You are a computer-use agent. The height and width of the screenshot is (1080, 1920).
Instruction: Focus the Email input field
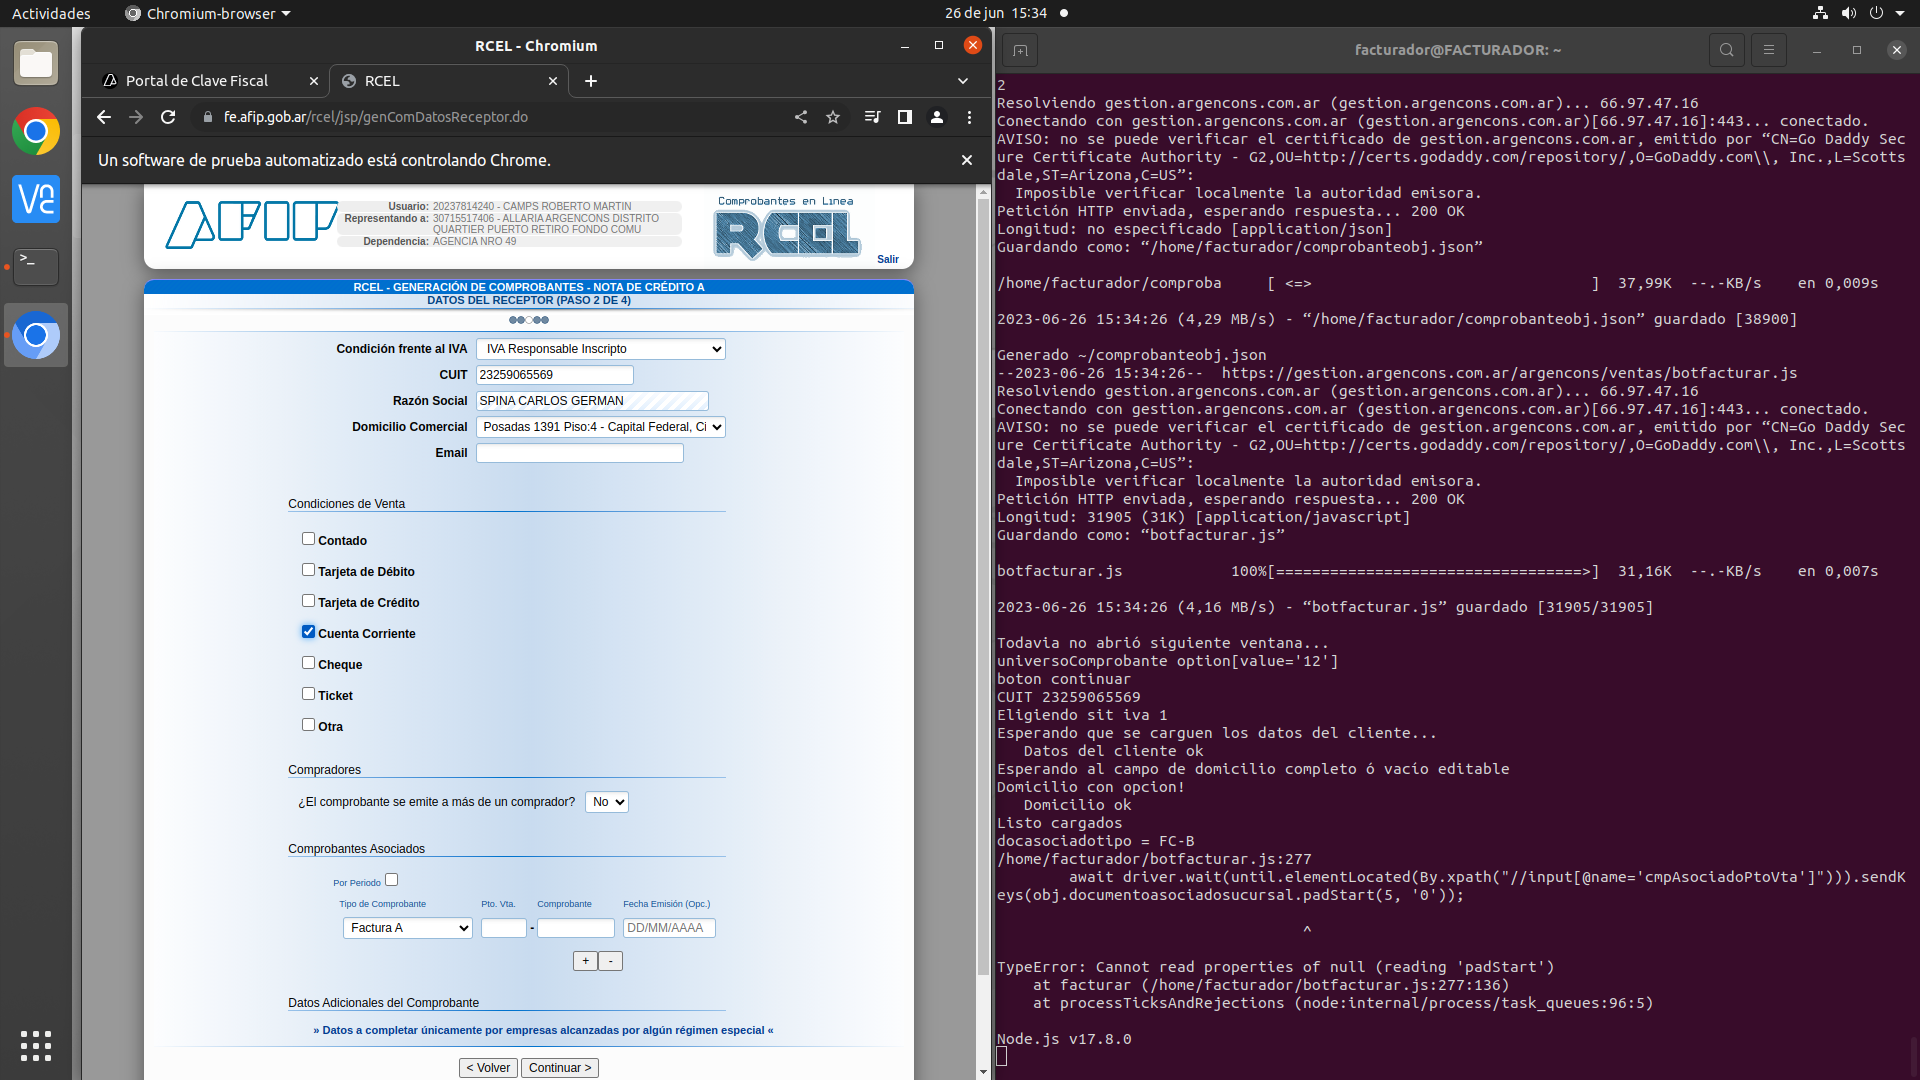pos(580,453)
